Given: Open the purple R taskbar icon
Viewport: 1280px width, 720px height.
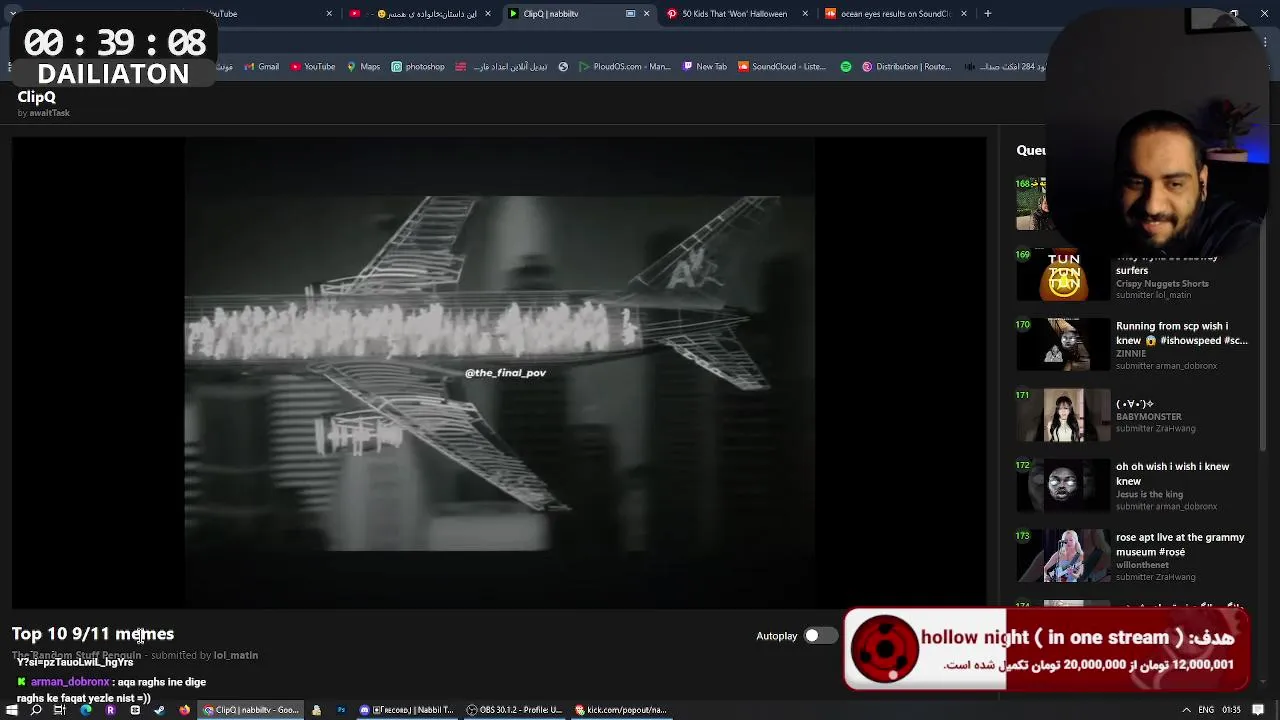Looking at the screenshot, I should point(110,710).
